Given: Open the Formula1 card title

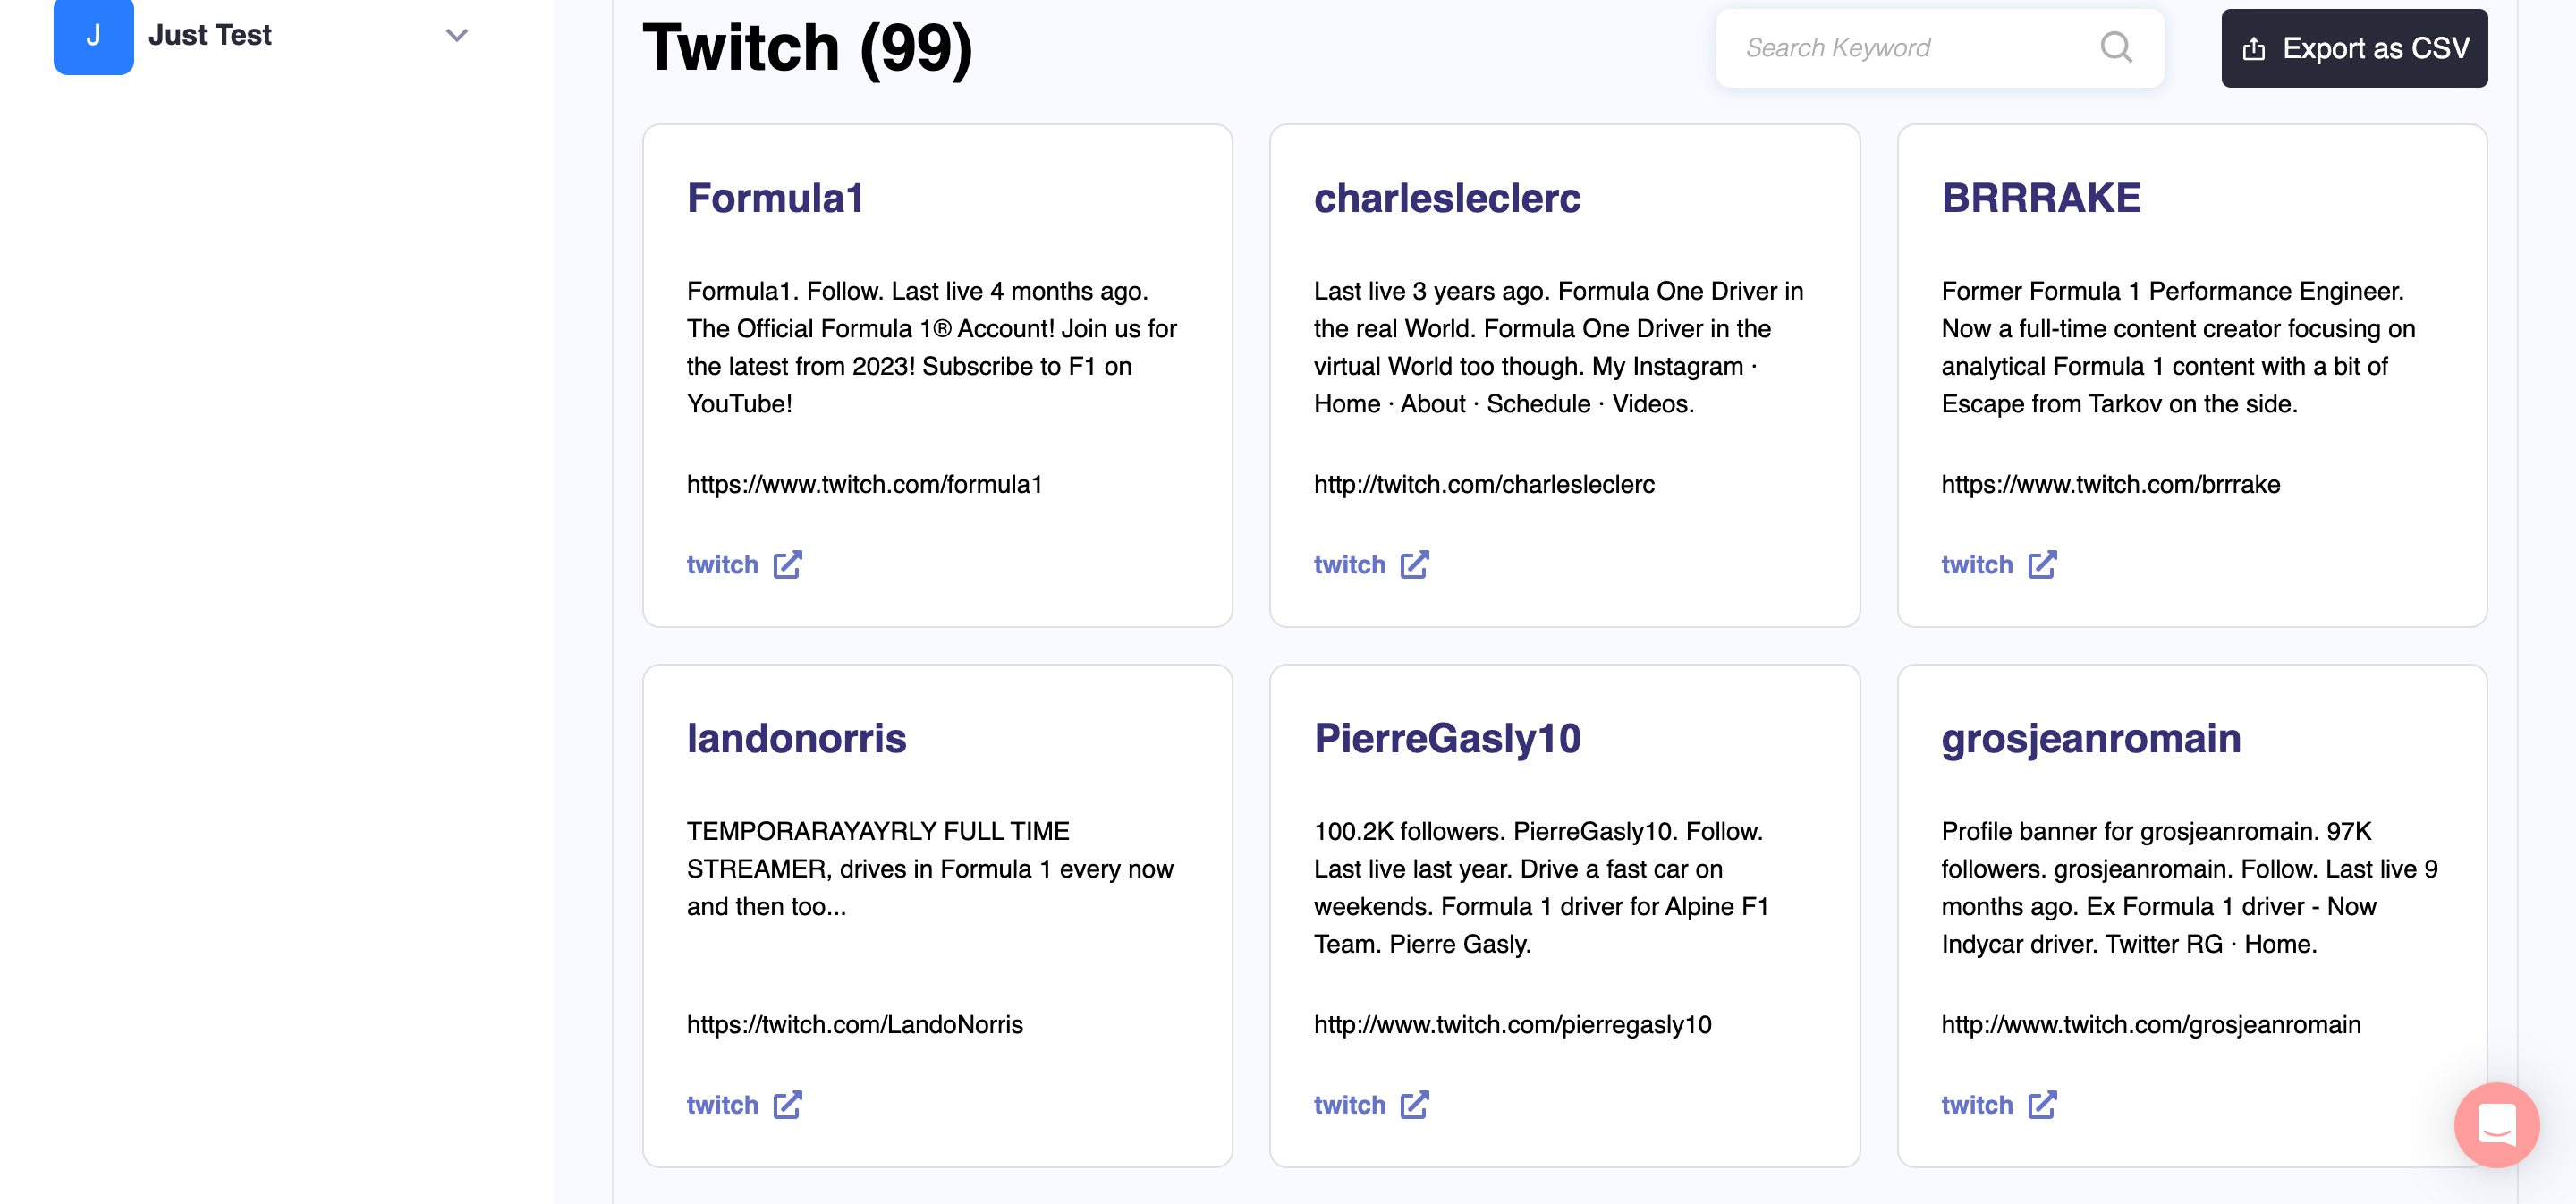Looking at the screenshot, I should (x=774, y=198).
